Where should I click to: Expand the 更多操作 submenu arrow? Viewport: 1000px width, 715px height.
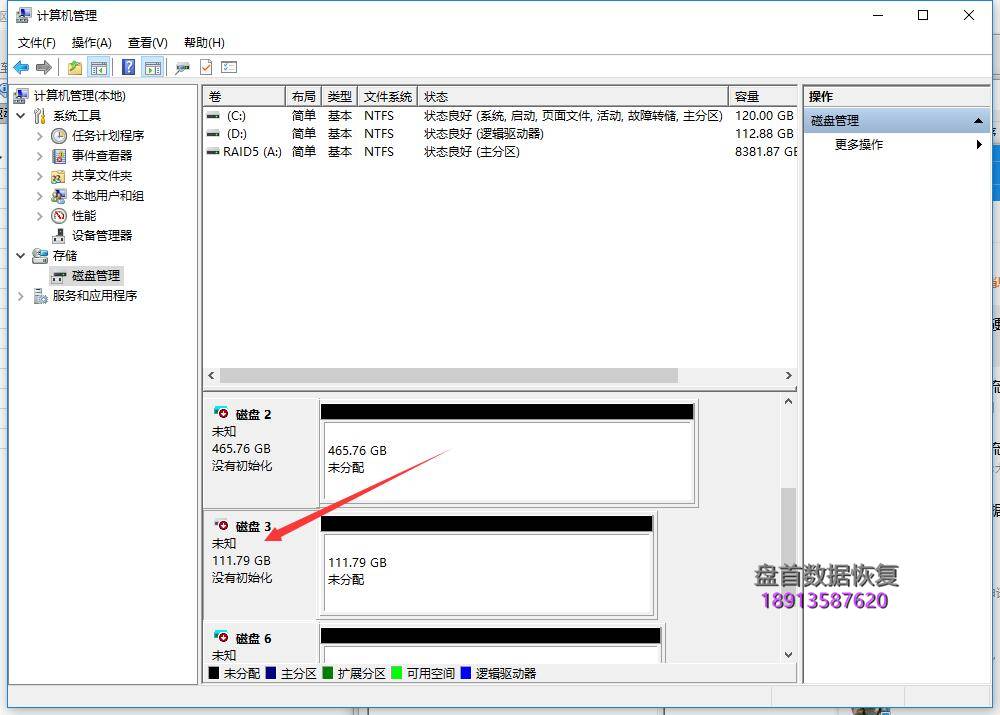click(x=979, y=143)
